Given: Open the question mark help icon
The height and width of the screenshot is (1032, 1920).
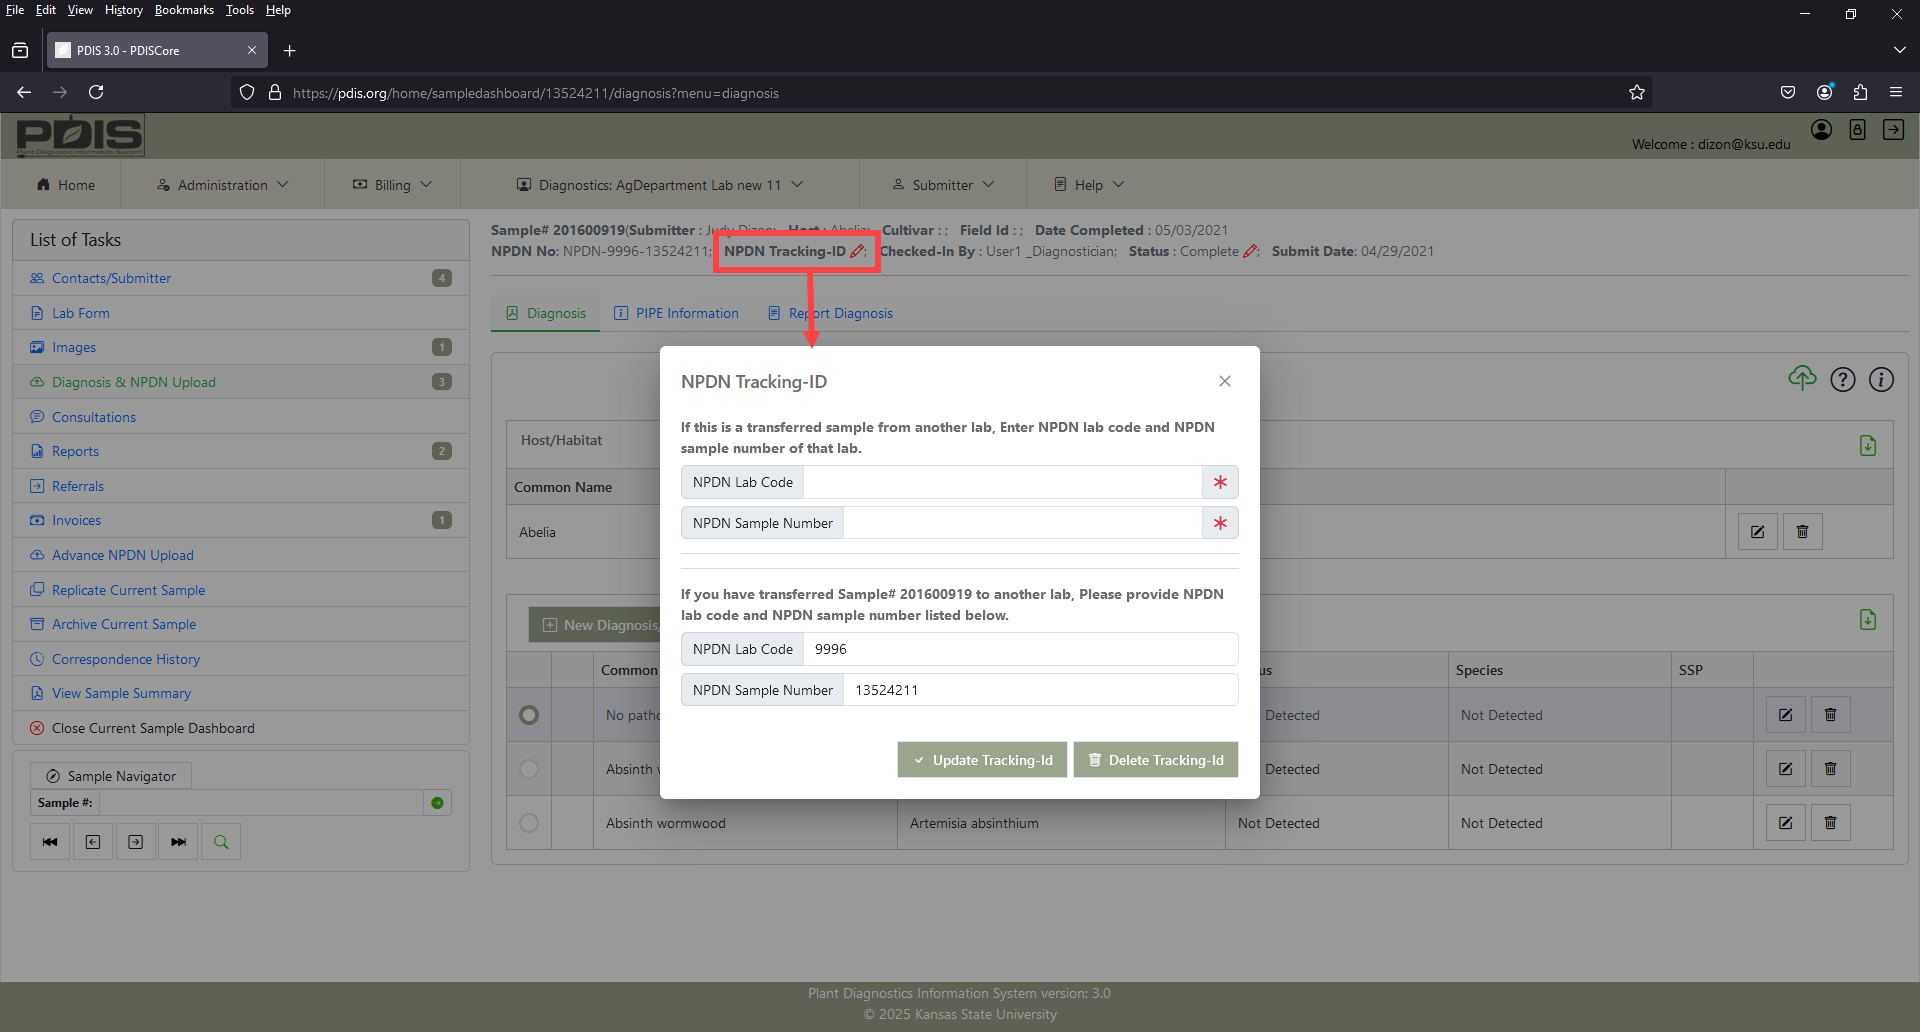Looking at the screenshot, I should coord(1842,380).
